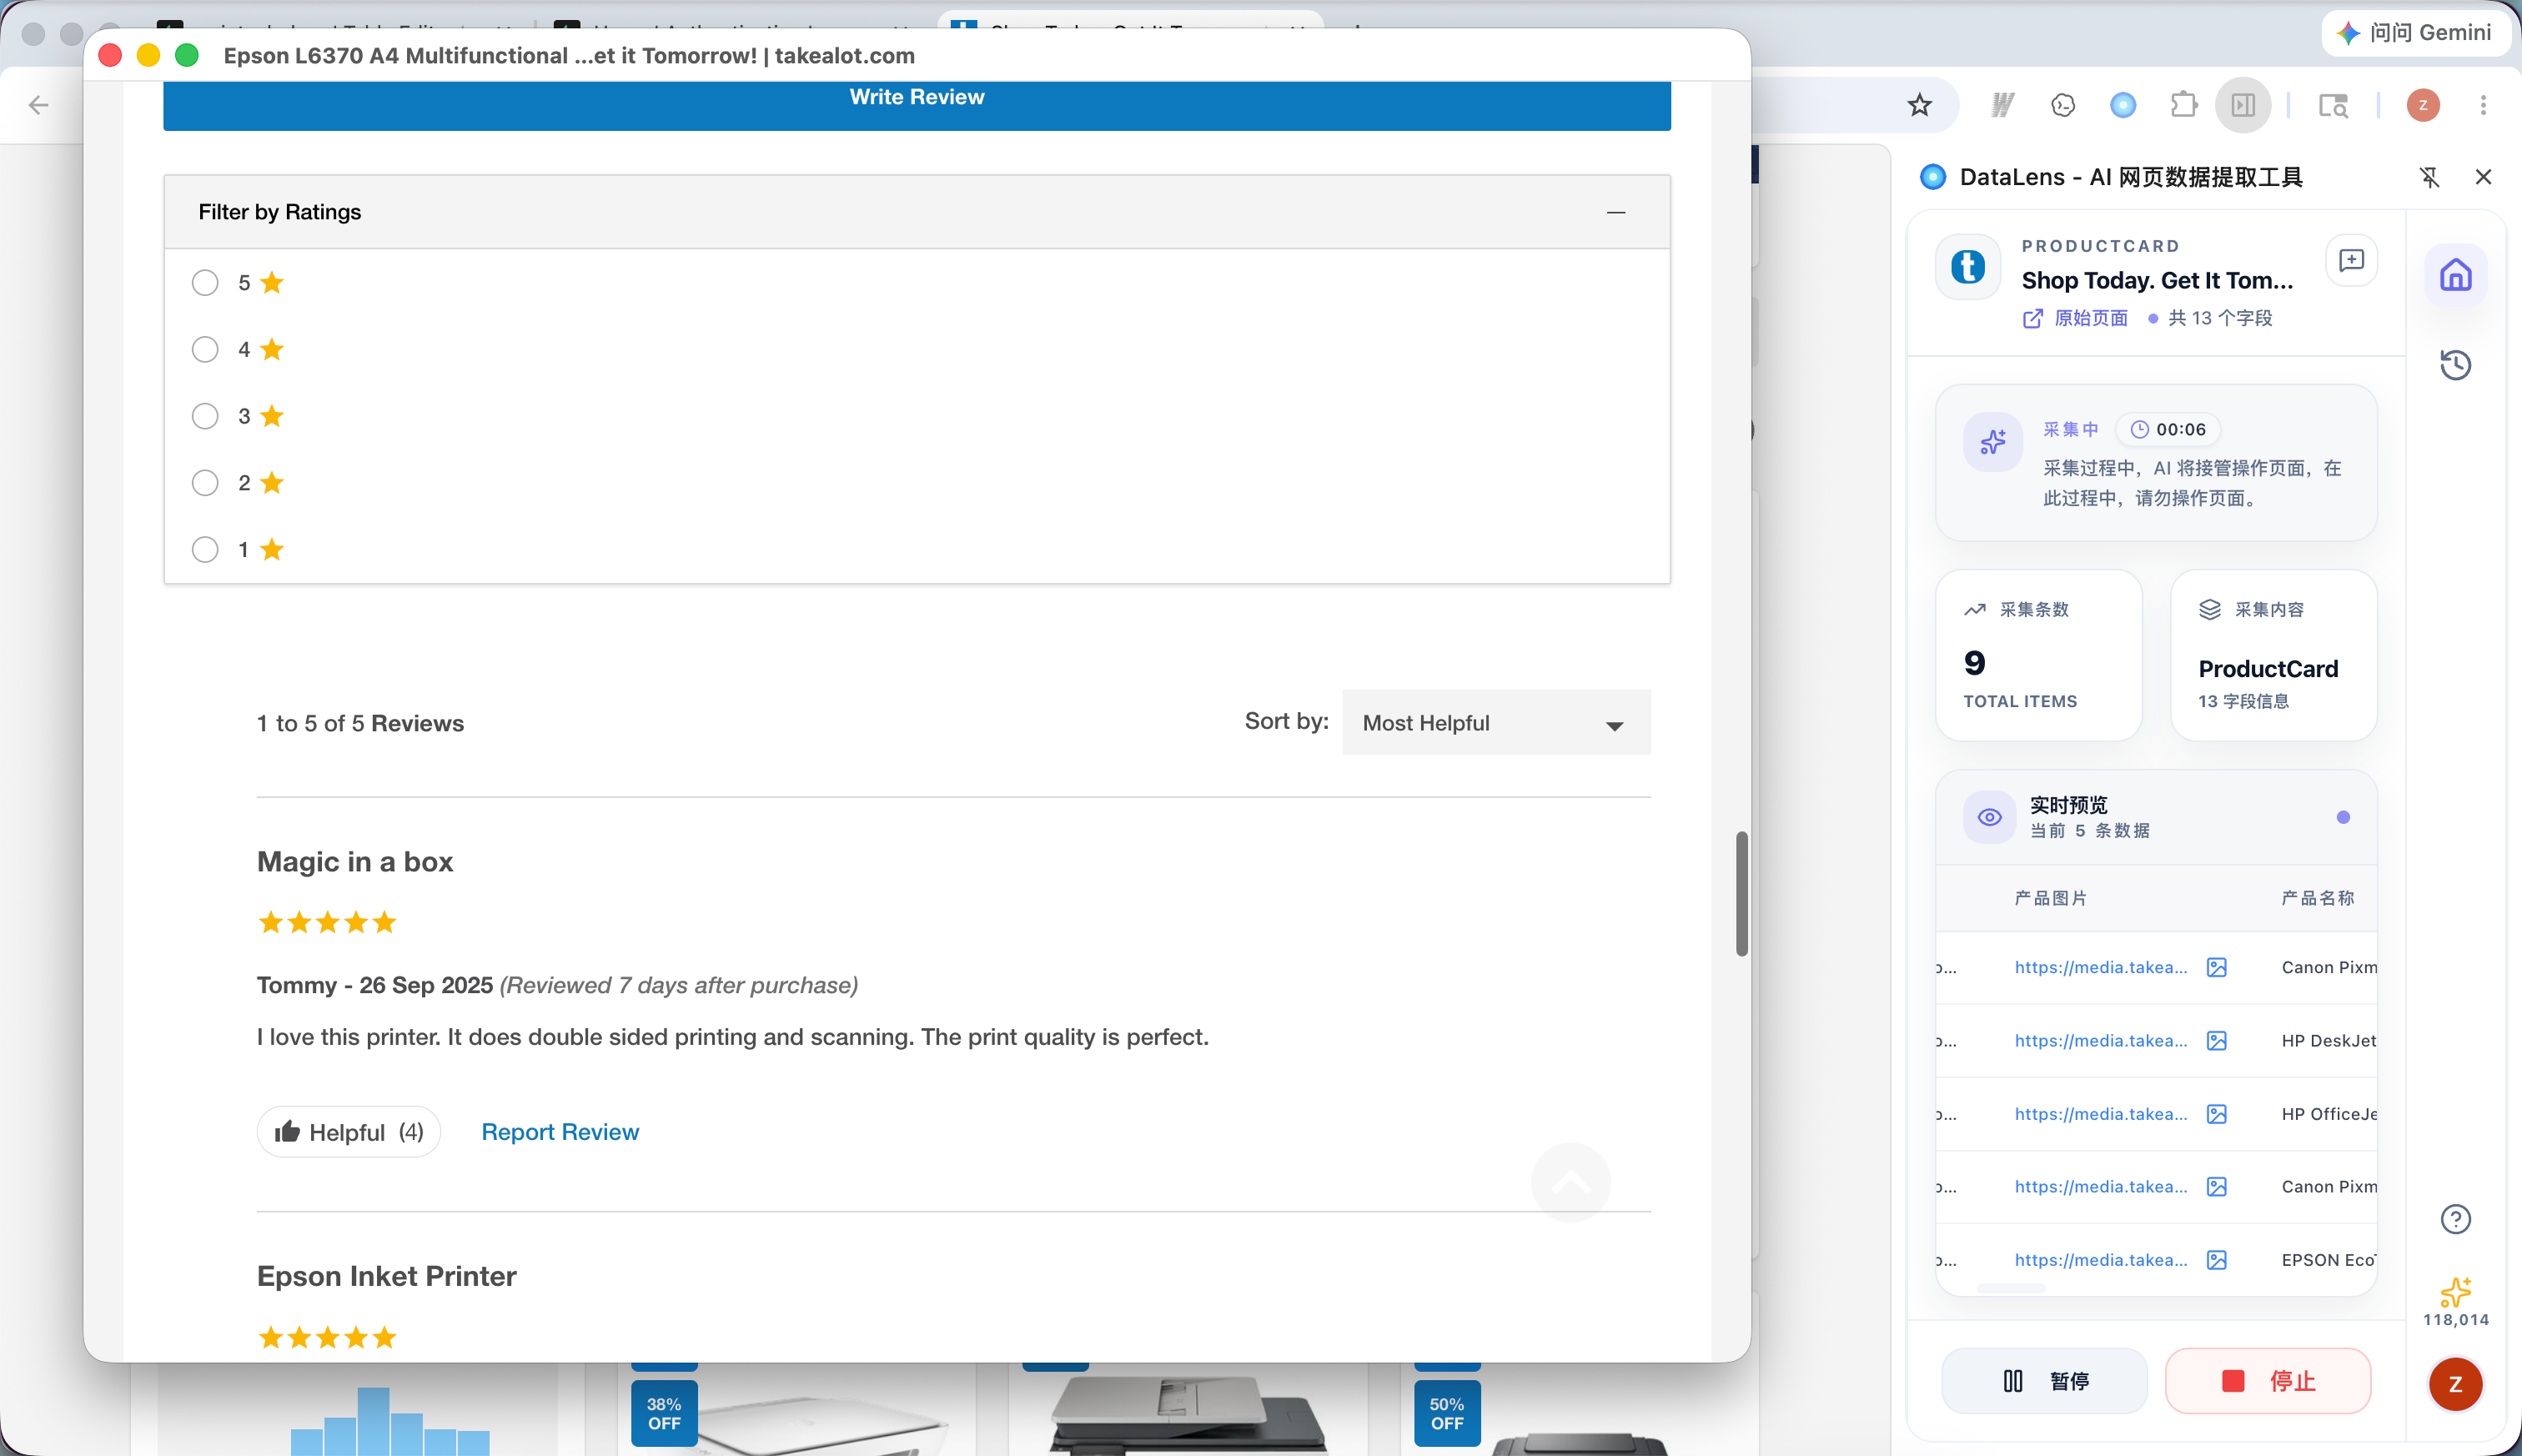This screenshot has width=2522, height=1456.
Task: Click the review popup vertical scrollbar
Action: coord(1741,894)
